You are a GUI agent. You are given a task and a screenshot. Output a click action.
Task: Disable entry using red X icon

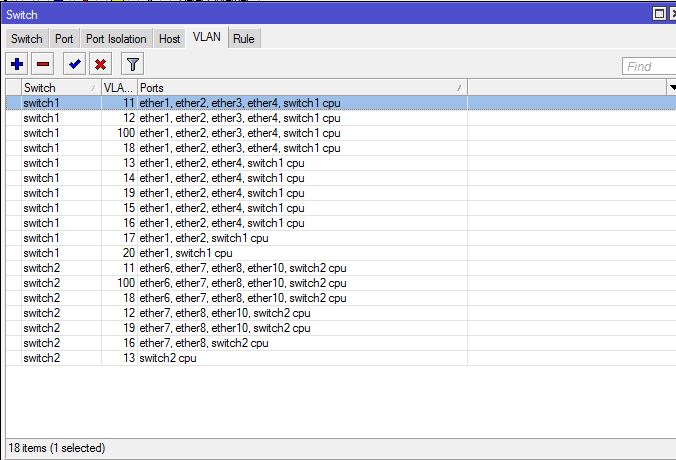100,64
